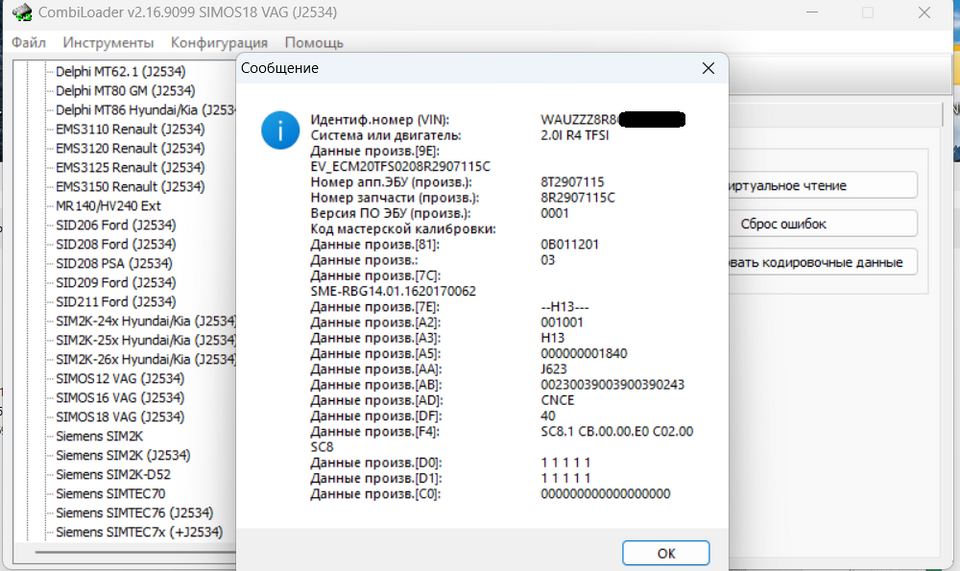Select SIMOS16 VAG (J2534)
This screenshot has width=960, height=571.
pyautogui.click(x=120, y=398)
